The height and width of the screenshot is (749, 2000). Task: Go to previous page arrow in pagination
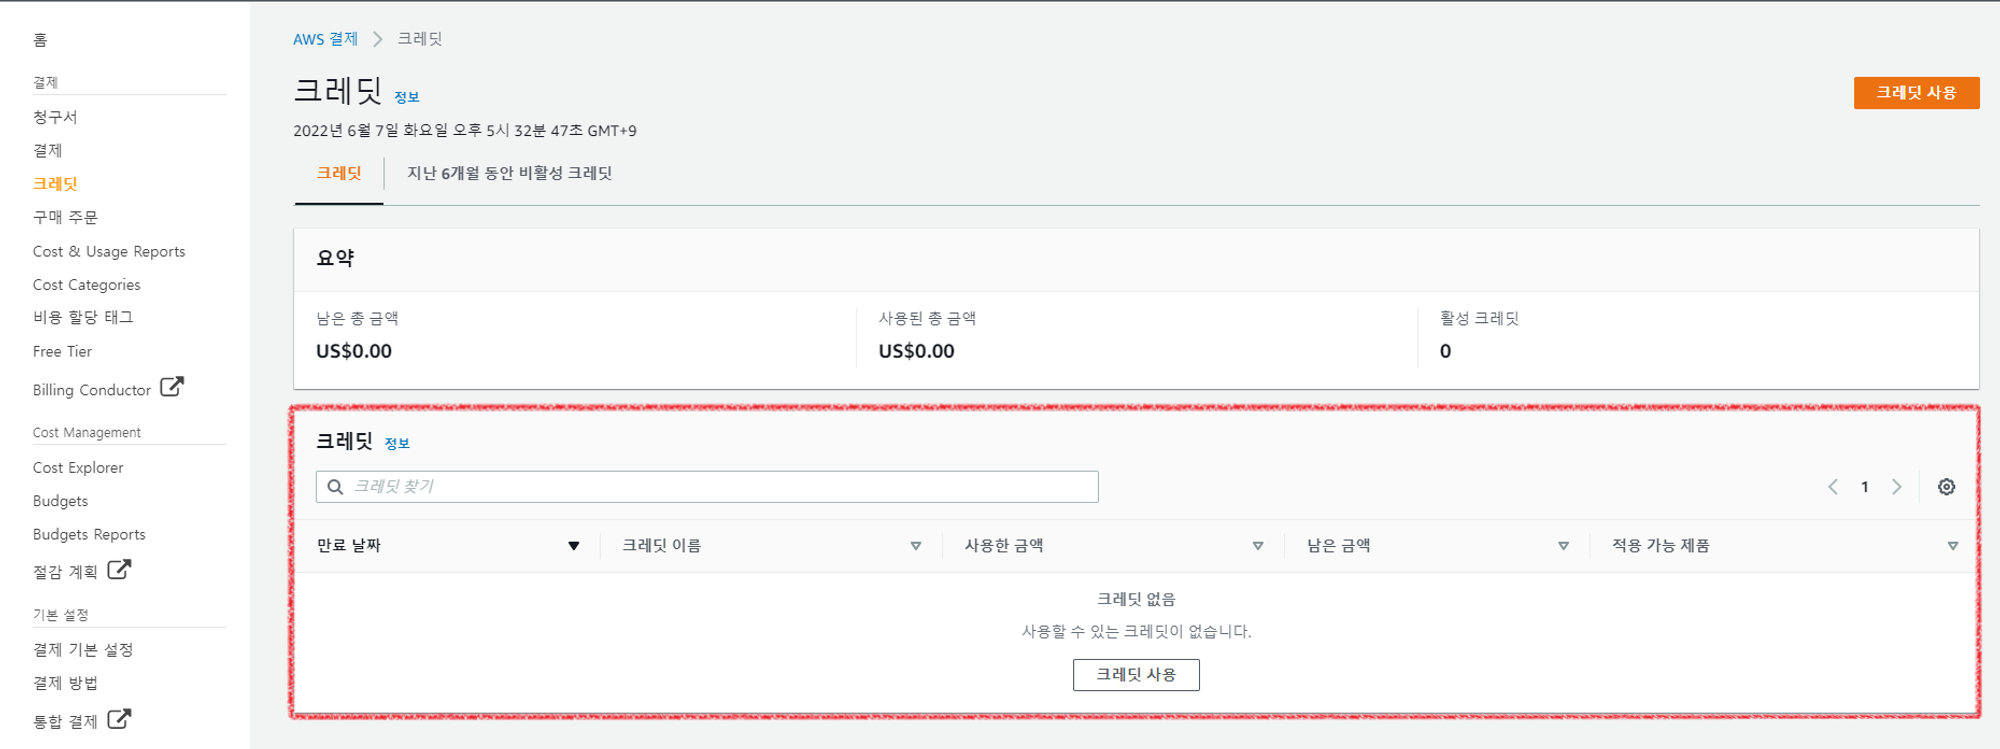(1833, 487)
